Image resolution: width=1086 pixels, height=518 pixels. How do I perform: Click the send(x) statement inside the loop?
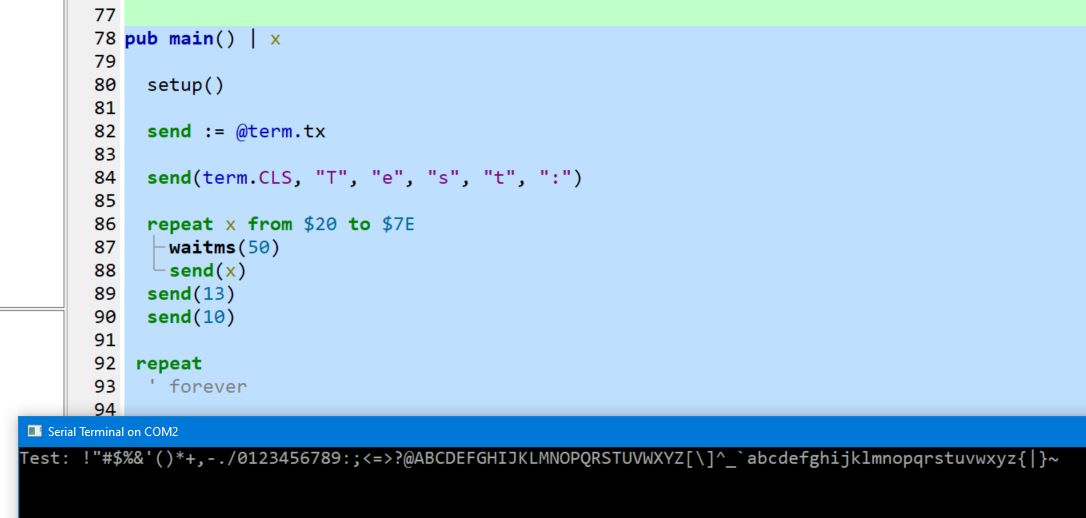[207, 270]
